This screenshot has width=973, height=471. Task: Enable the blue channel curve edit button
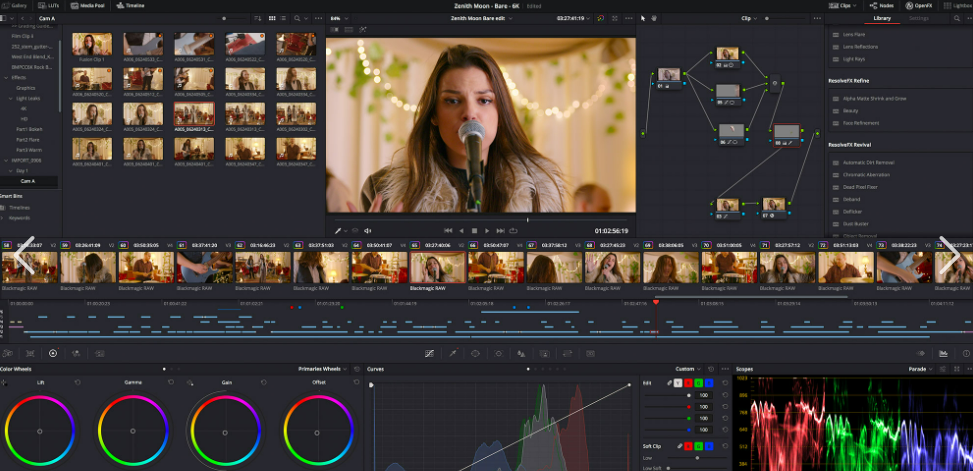[709, 383]
